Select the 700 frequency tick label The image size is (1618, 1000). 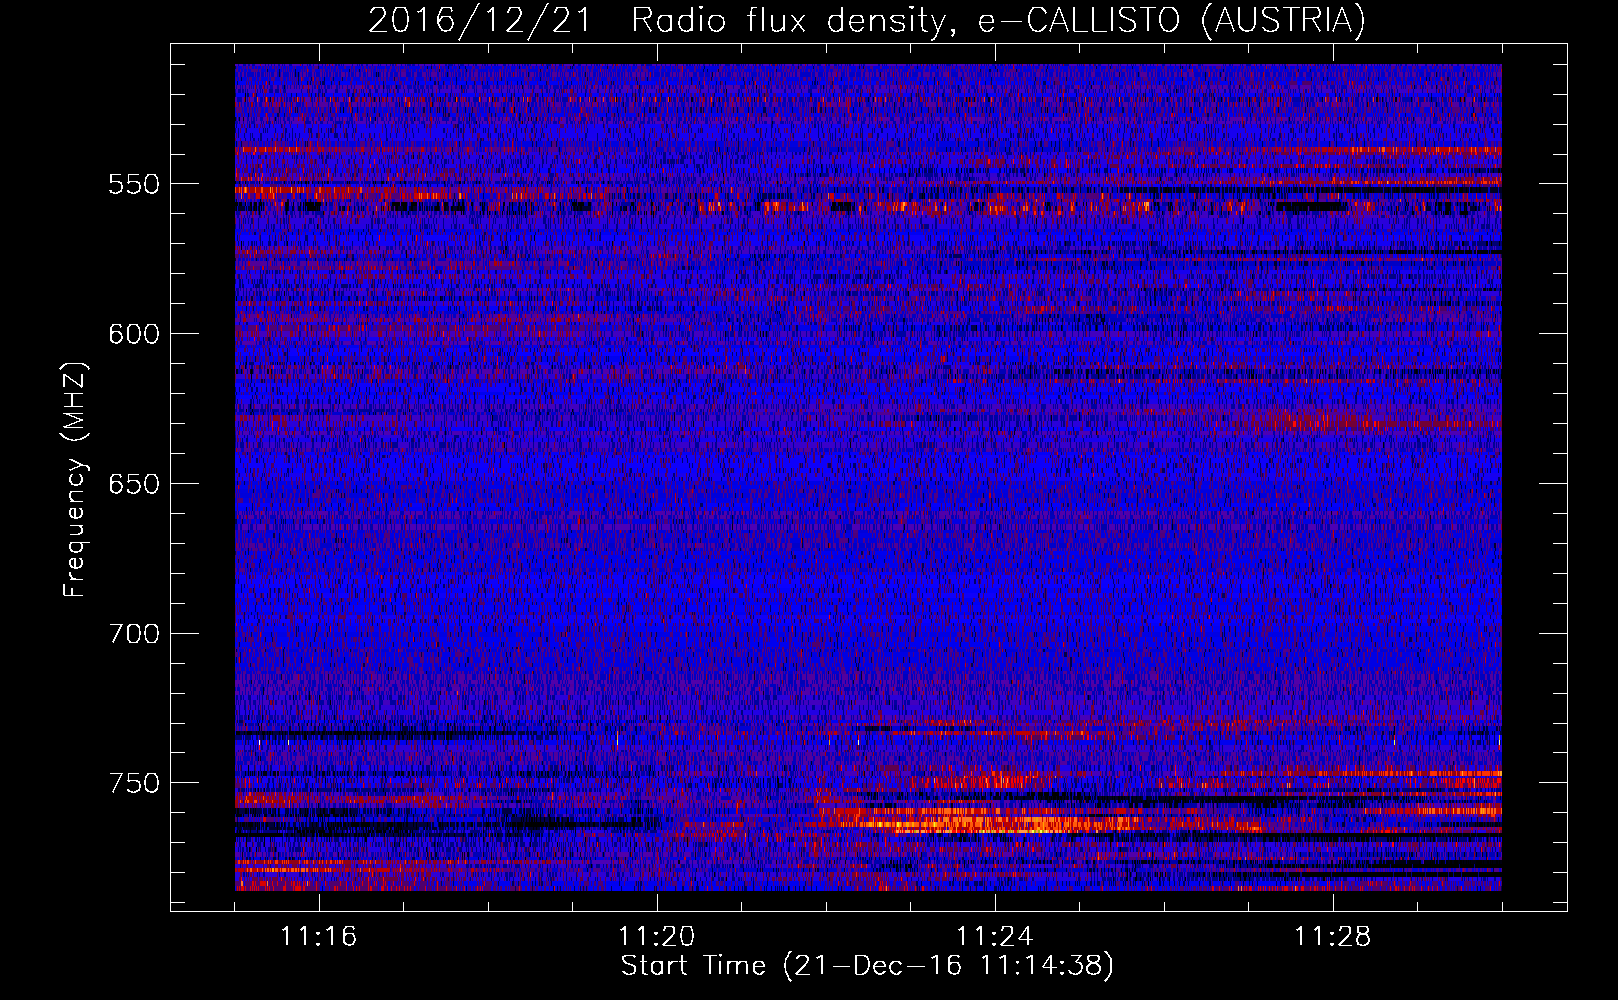tap(134, 634)
